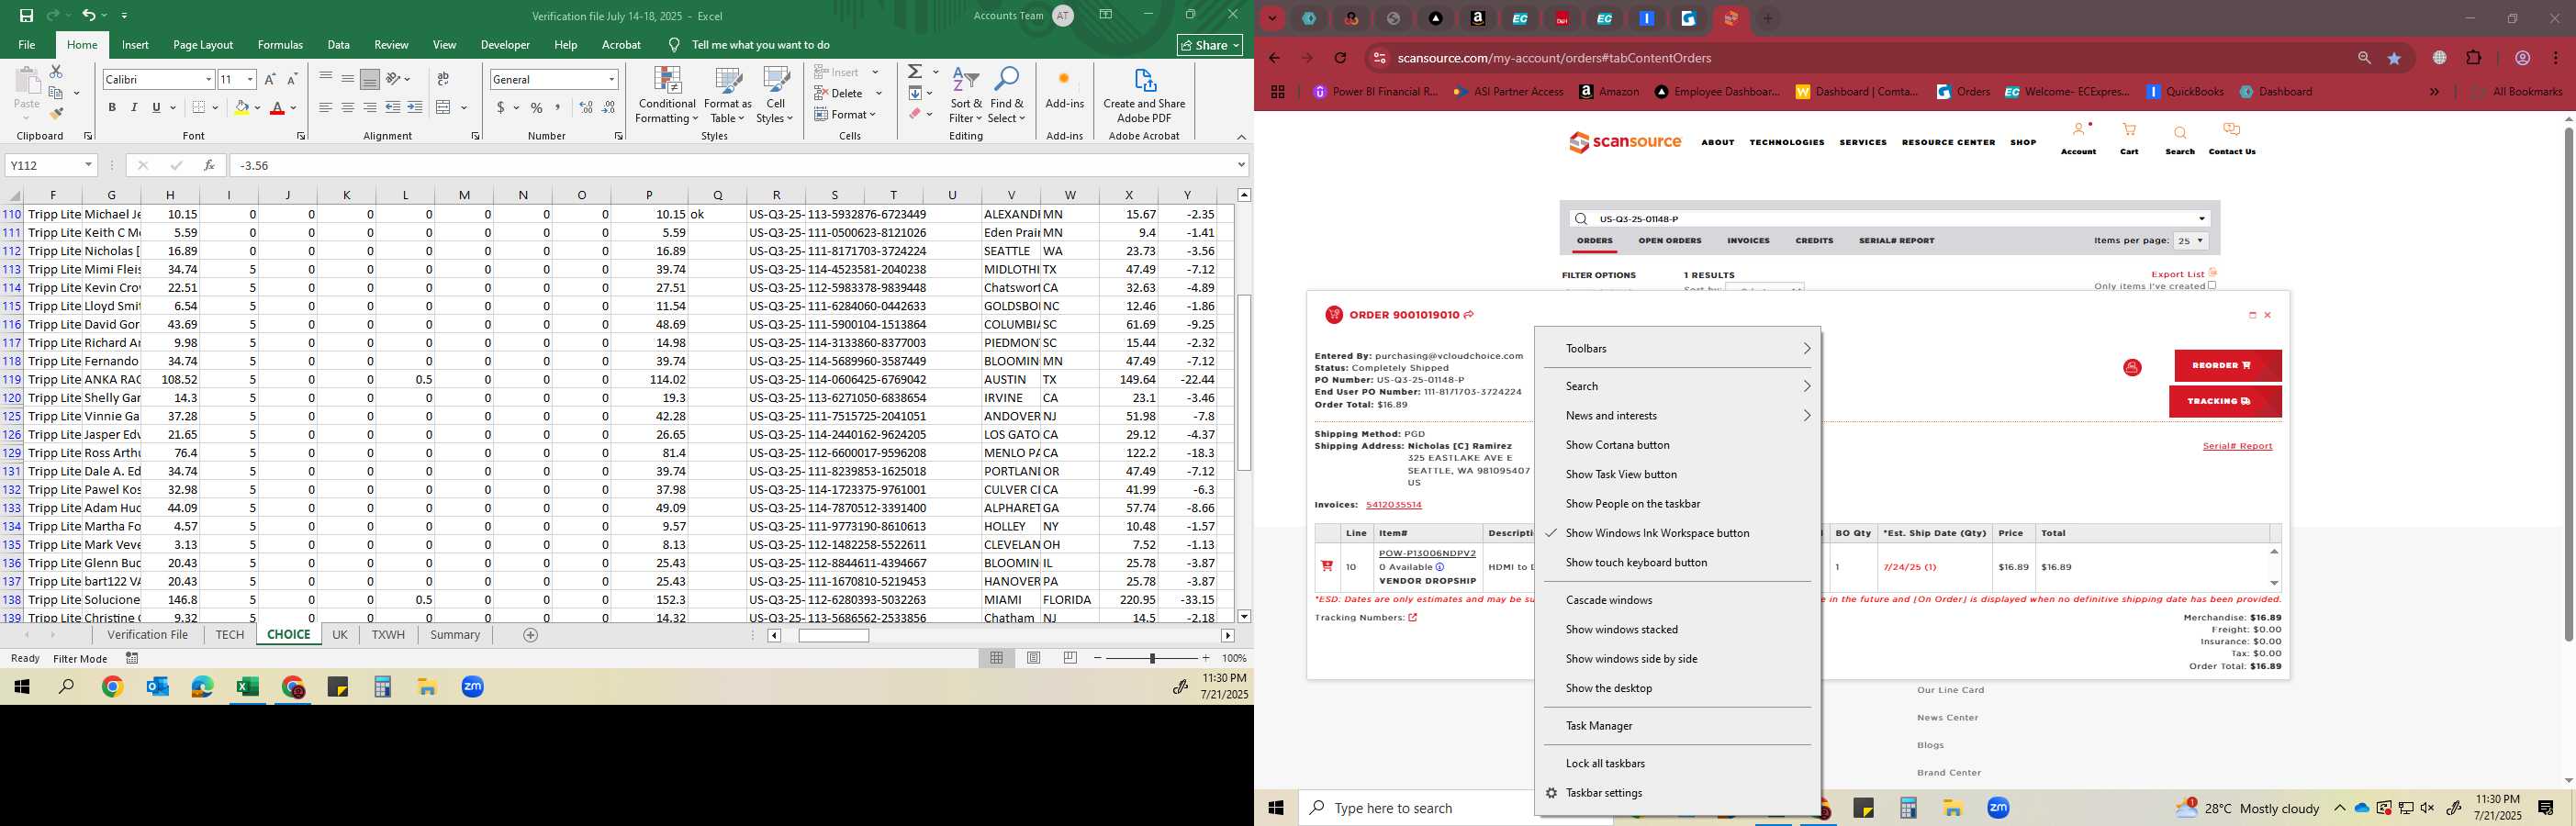2576x826 pixels.
Task: Open Sort & Filter menu
Action: tap(966, 95)
